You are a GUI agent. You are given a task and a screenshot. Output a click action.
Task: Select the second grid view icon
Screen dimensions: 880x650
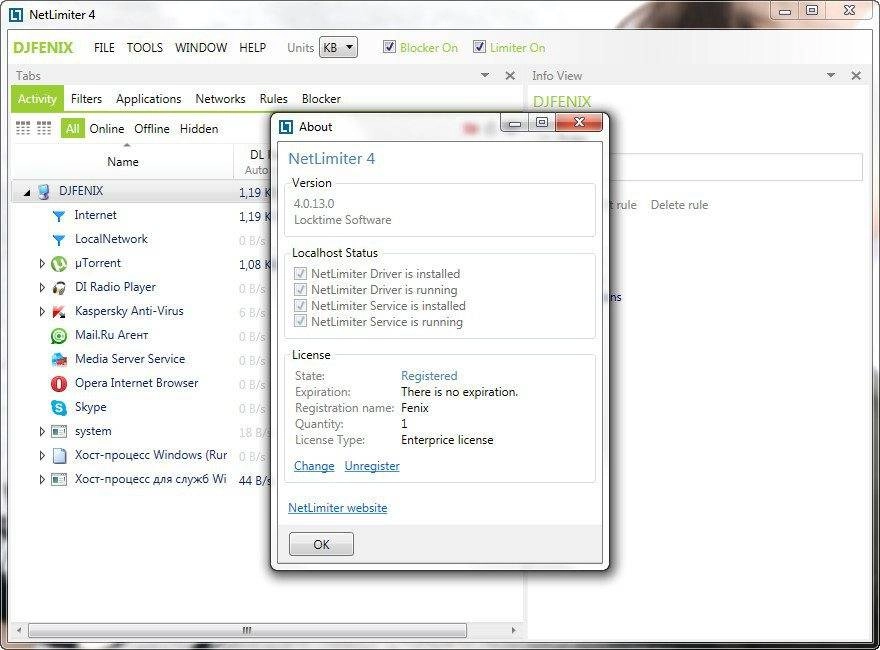[x=44, y=129]
